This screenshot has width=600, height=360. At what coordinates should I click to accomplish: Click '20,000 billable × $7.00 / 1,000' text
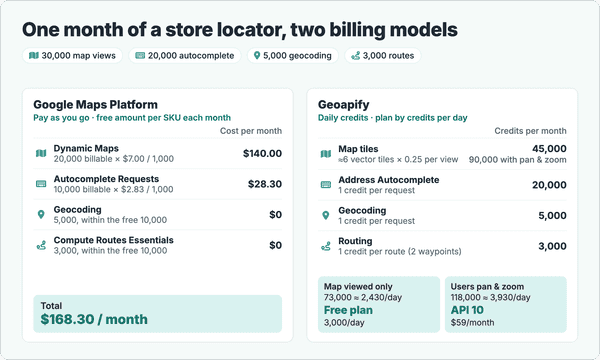114,159
